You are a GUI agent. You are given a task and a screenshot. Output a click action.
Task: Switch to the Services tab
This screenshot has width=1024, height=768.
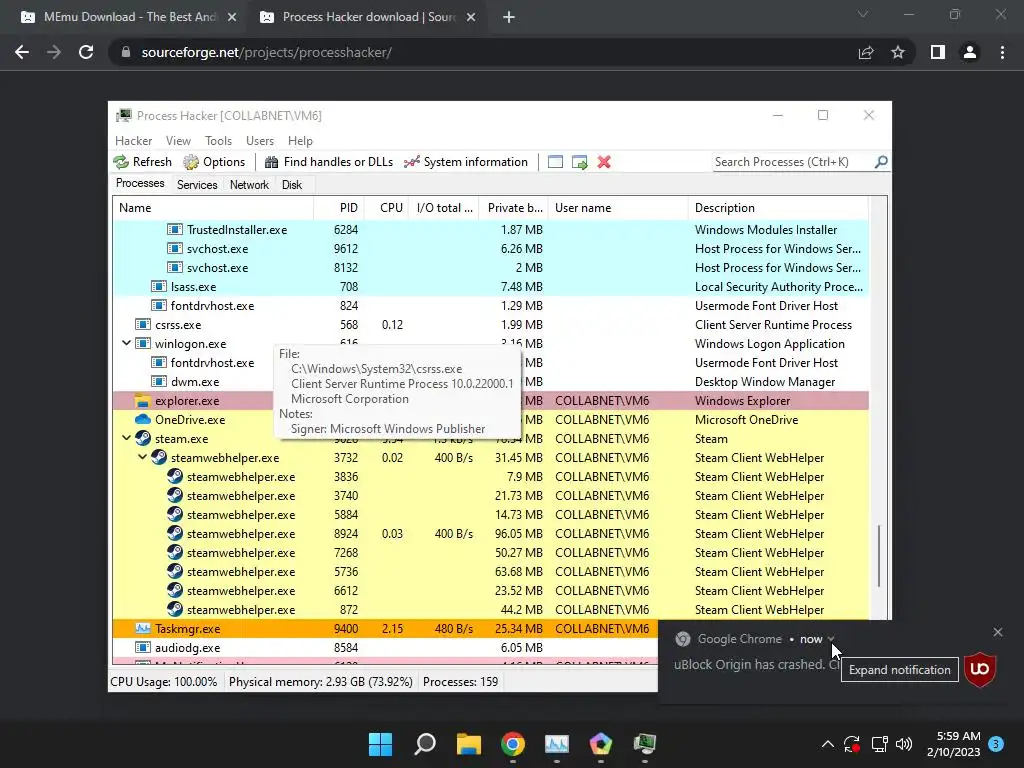197,185
